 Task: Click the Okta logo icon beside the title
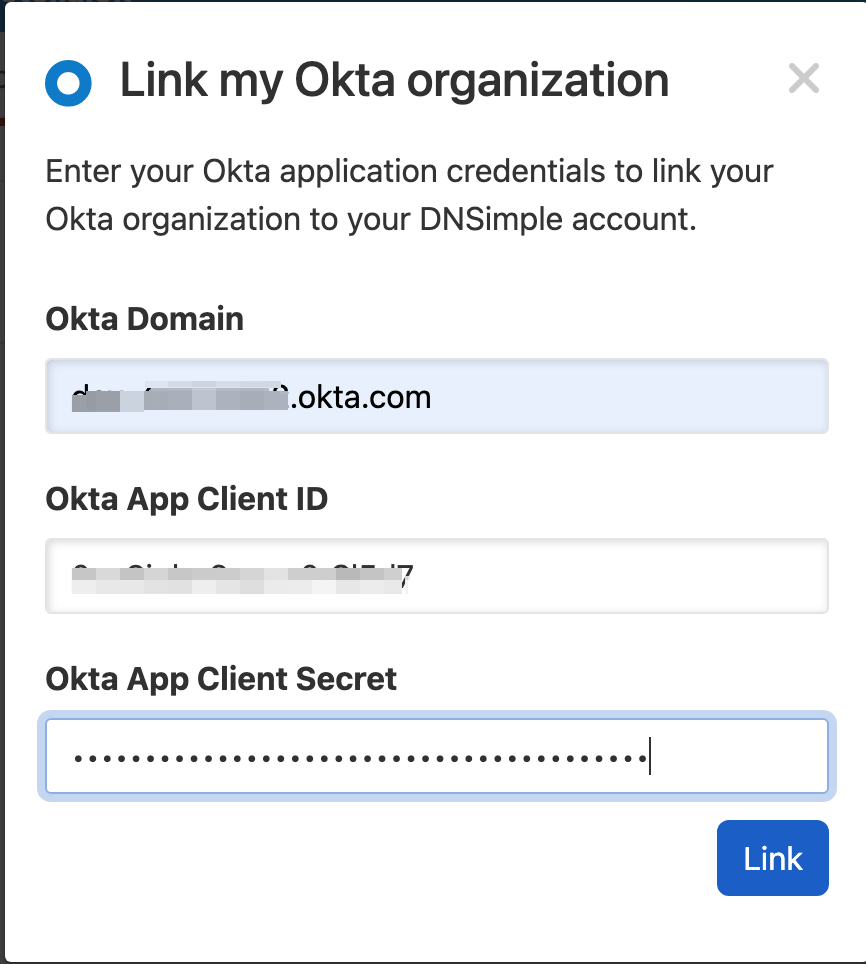point(68,83)
